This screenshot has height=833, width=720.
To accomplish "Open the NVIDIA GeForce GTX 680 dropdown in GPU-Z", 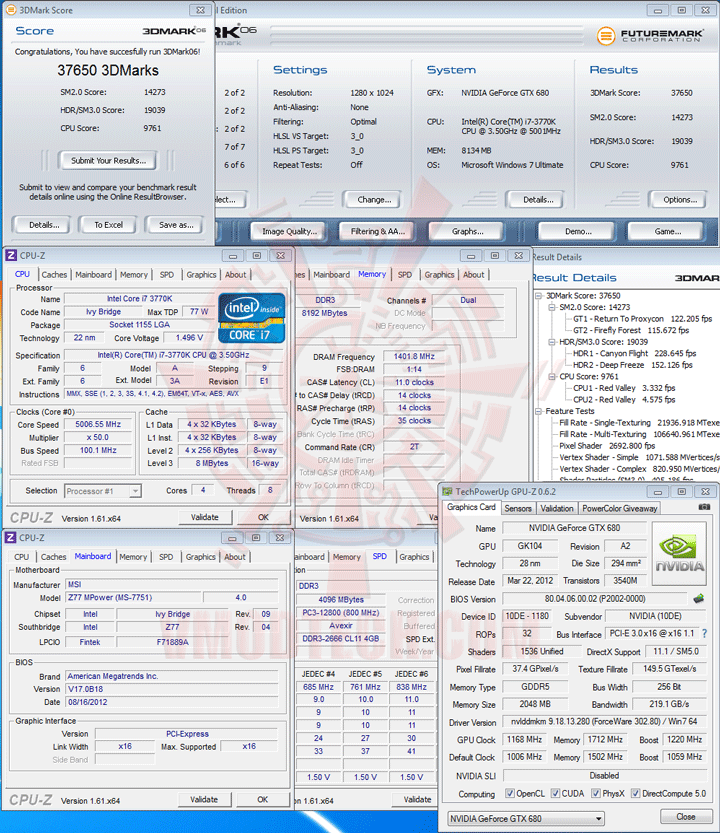I will [x=526, y=818].
